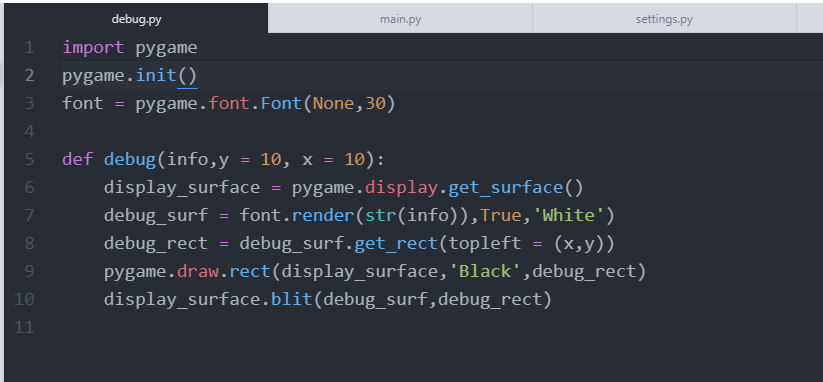823x382 pixels.
Task: Click line number 1 in the gutter
Action: pyautogui.click(x=29, y=48)
